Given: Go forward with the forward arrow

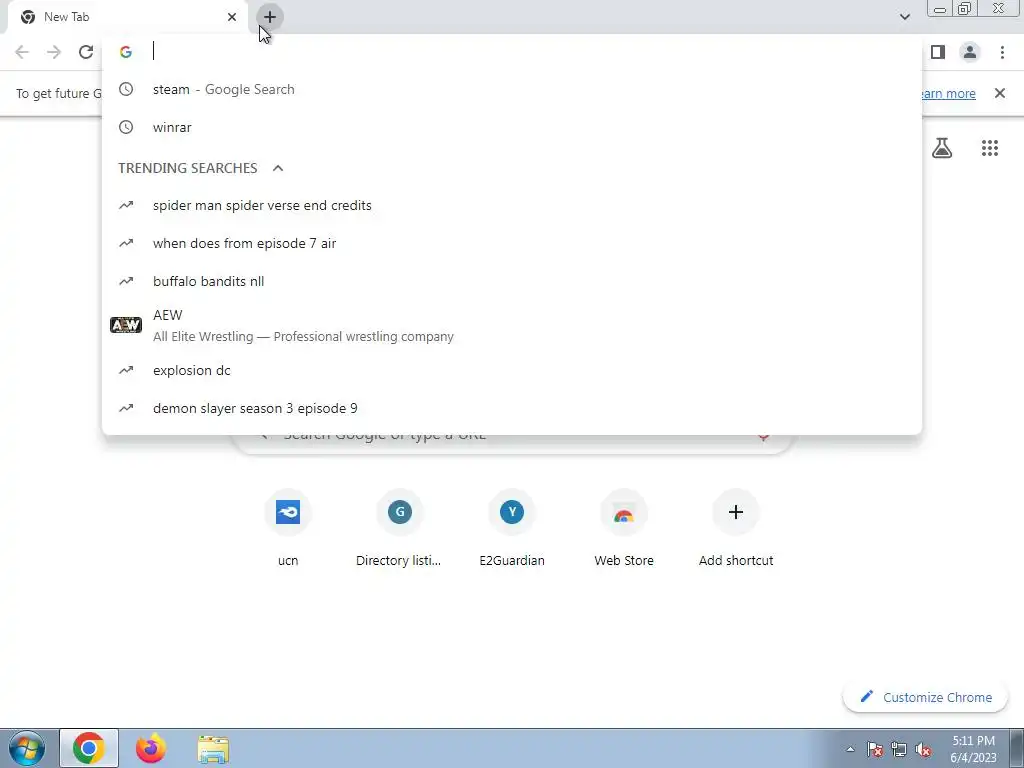Looking at the screenshot, I should (x=54, y=52).
